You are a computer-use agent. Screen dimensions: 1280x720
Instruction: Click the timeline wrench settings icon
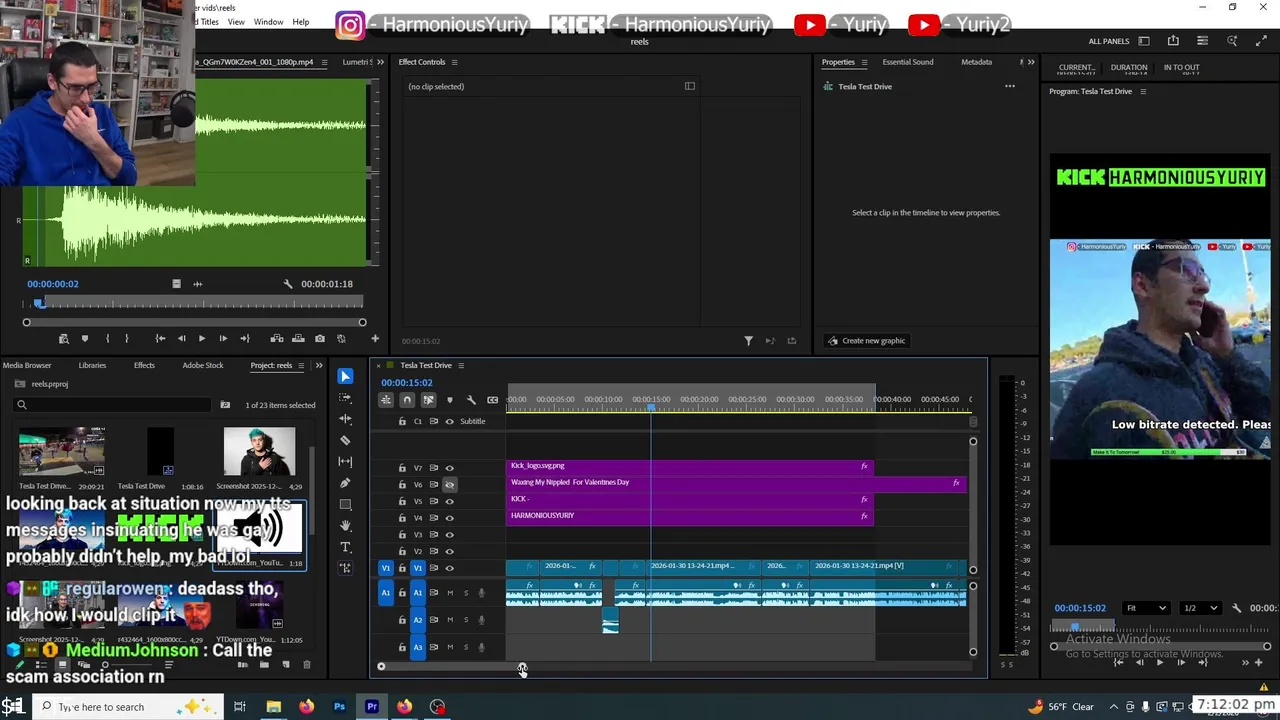(471, 400)
